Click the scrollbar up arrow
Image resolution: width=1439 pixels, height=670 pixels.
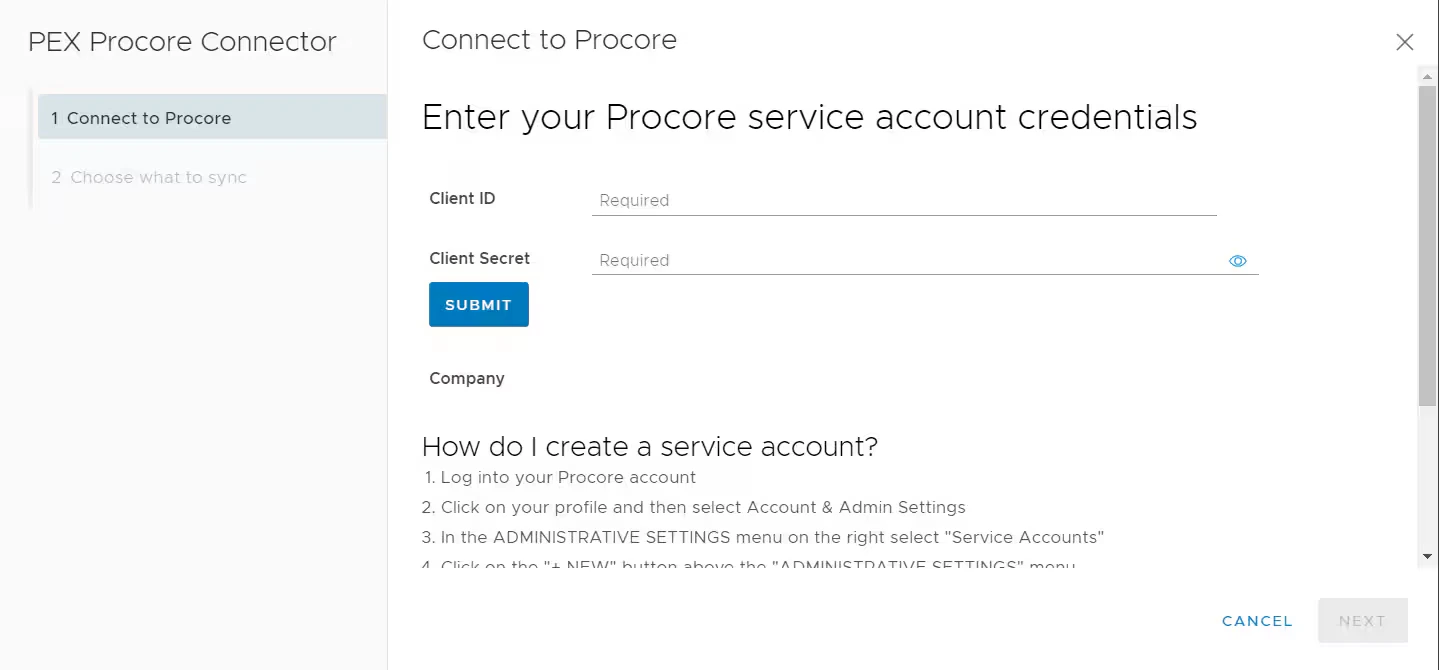click(x=1424, y=75)
